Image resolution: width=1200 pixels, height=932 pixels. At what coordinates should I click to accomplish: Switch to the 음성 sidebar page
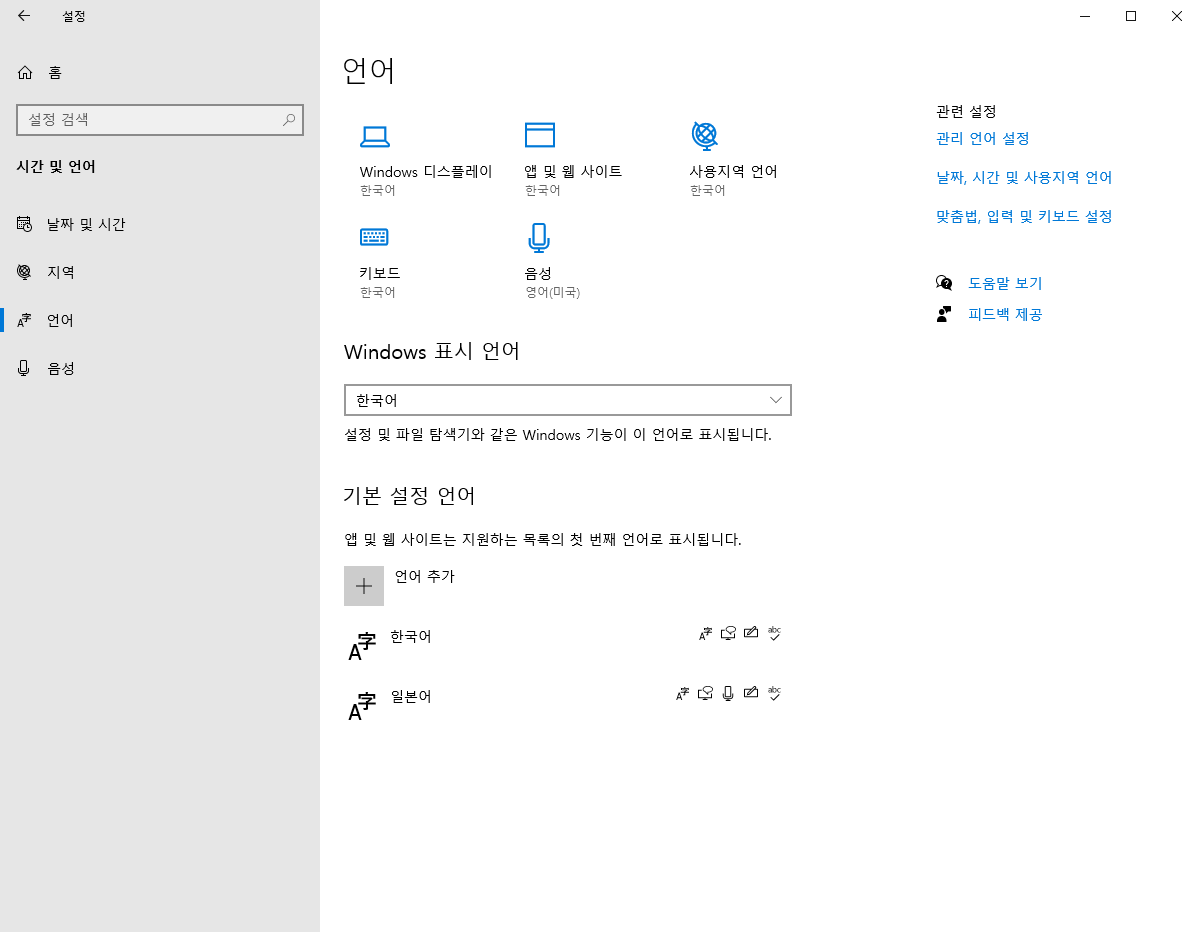click(160, 368)
